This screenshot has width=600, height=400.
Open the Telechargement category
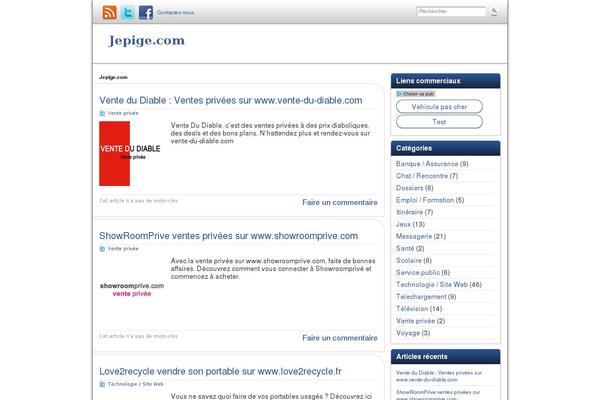tap(421, 297)
